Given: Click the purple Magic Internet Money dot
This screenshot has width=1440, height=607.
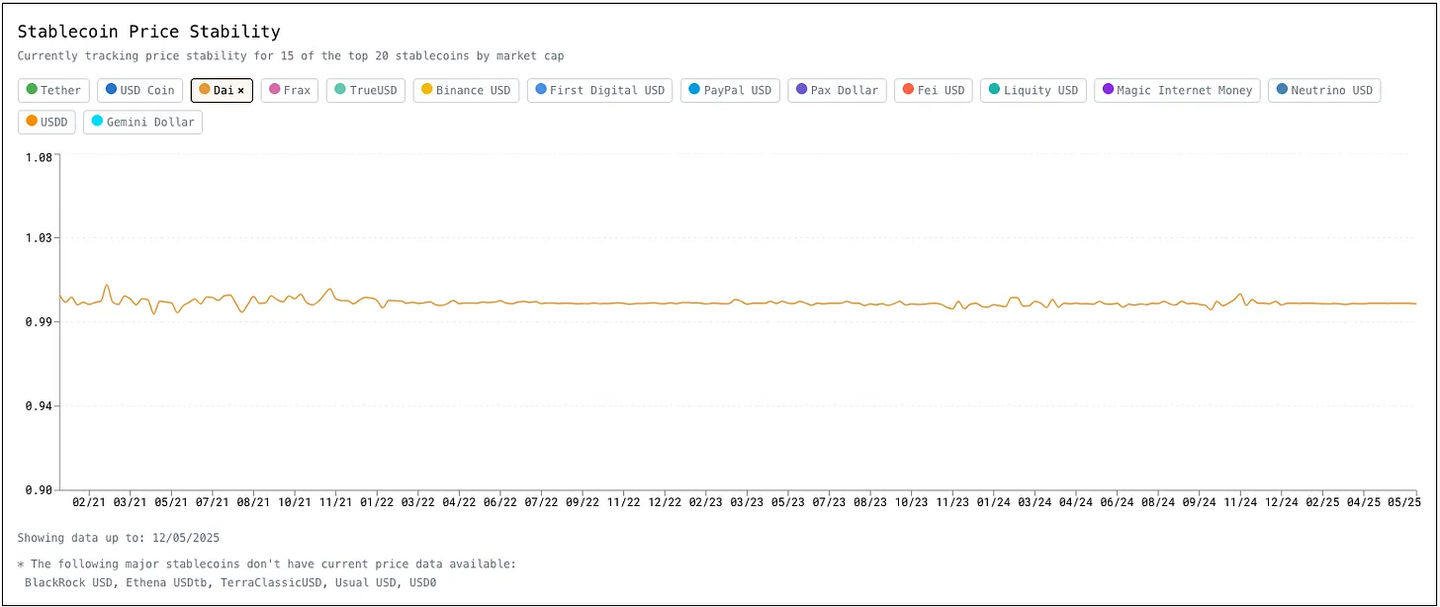Looking at the screenshot, I should [1108, 90].
